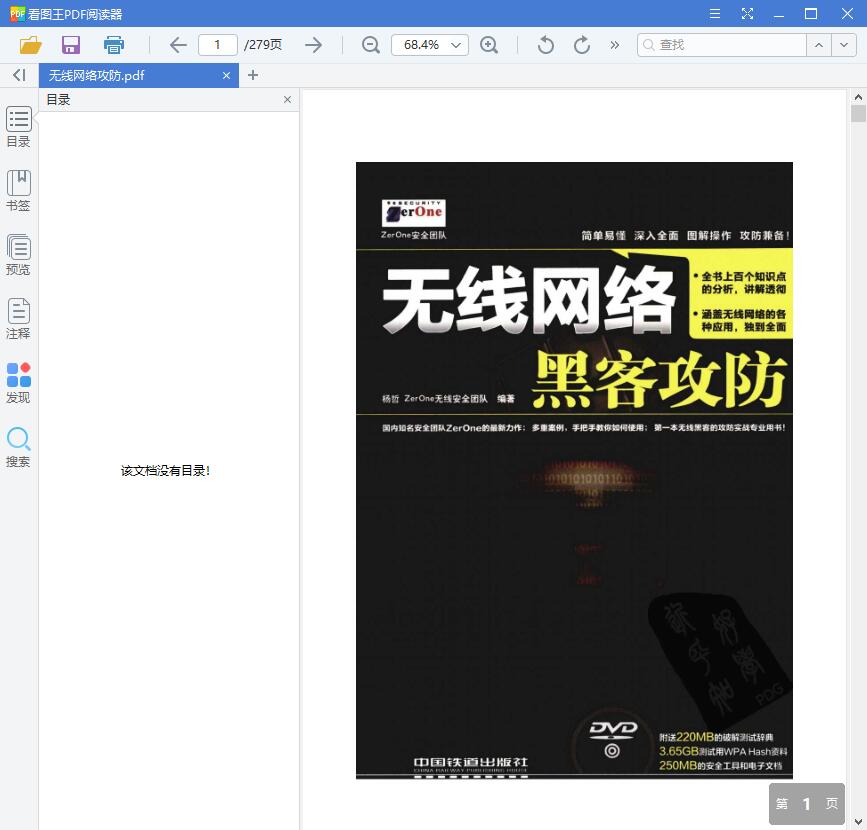Enter fullscreen mode from the title bar
This screenshot has height=830, width=867.
(747, 13)
